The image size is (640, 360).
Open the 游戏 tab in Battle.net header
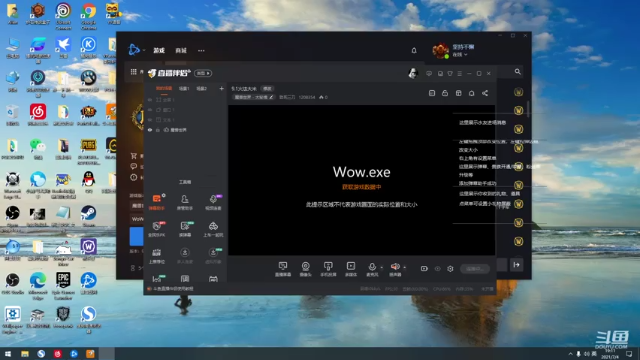coord(159,50)
